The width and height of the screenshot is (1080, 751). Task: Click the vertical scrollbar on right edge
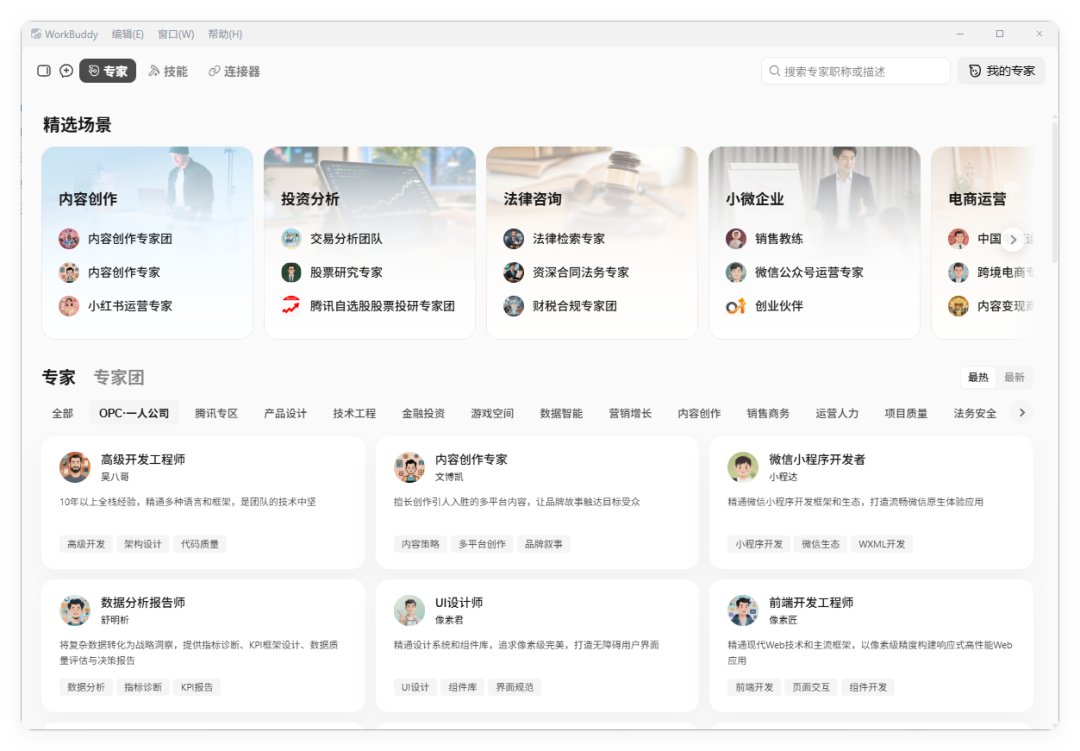pos(1055,193)
